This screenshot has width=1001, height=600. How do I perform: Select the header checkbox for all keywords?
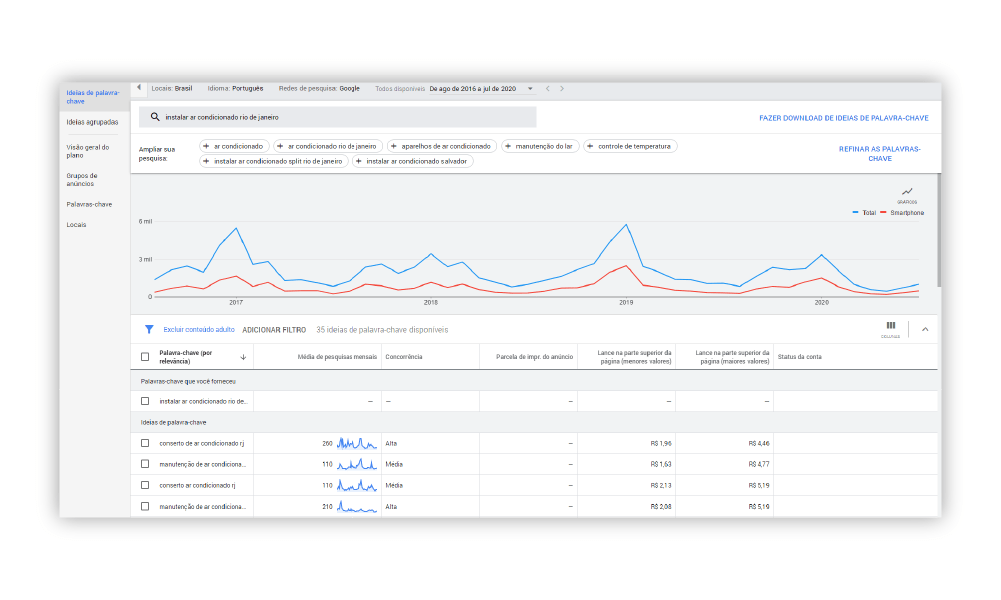145,357
